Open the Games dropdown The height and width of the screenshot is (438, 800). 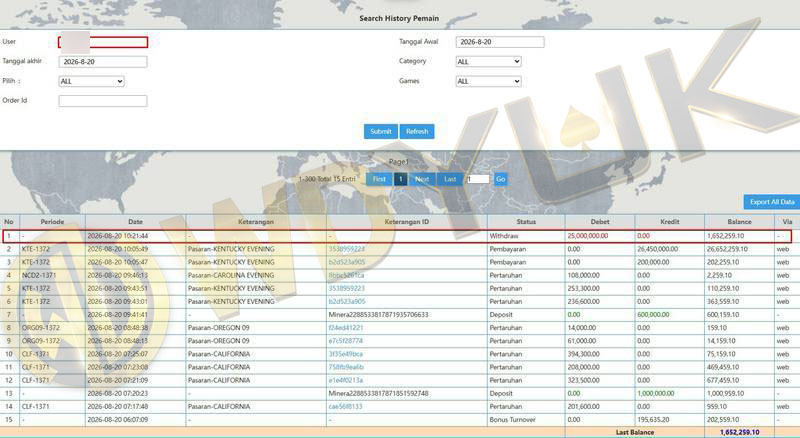pyautogui.click(x=488, y=81)
